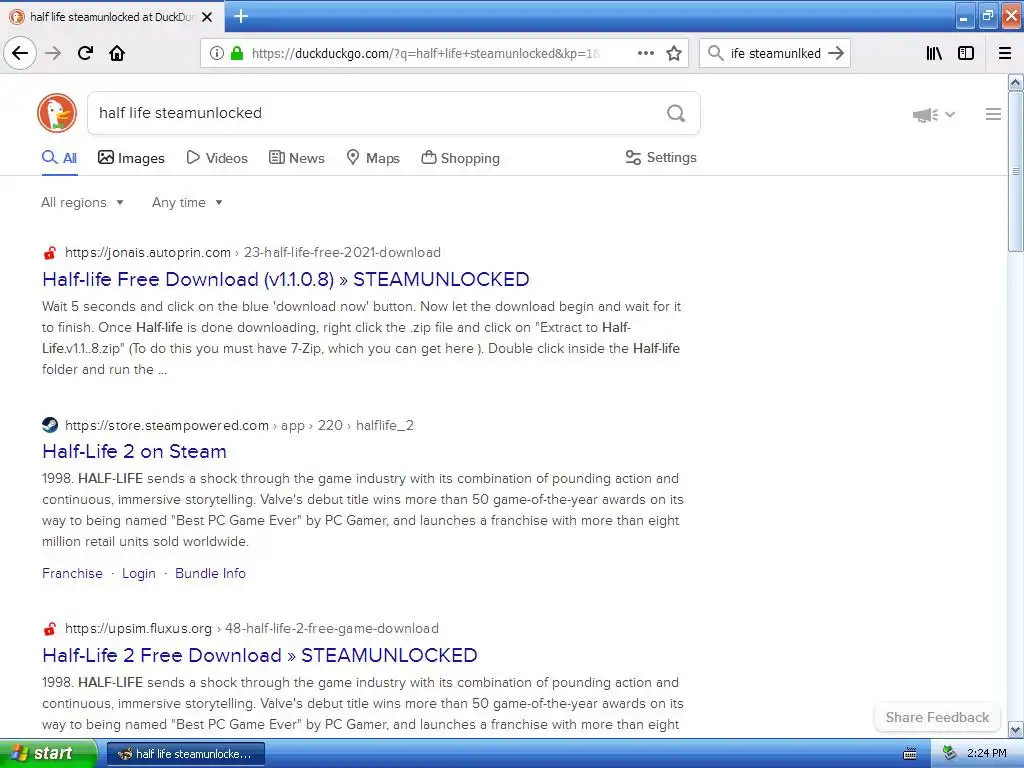Click the upsim.fluxus.org result URL
Viewport: 1024px width, 768px height.
[251, 629]
